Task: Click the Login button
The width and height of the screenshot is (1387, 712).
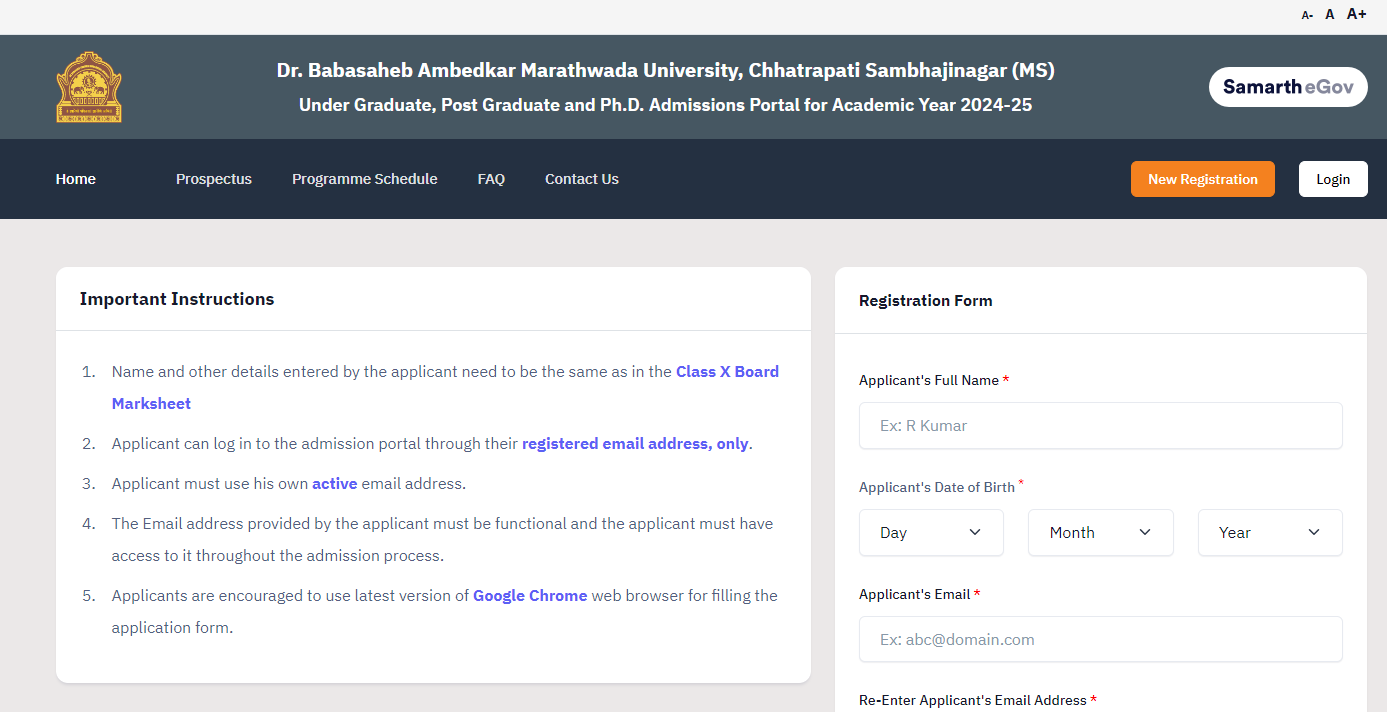Action: (1333, 178)
